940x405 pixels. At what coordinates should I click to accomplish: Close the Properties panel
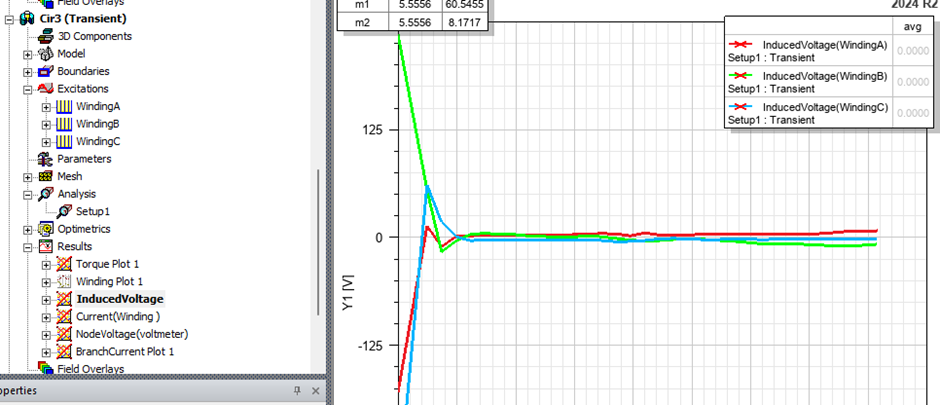click(316, 391)
